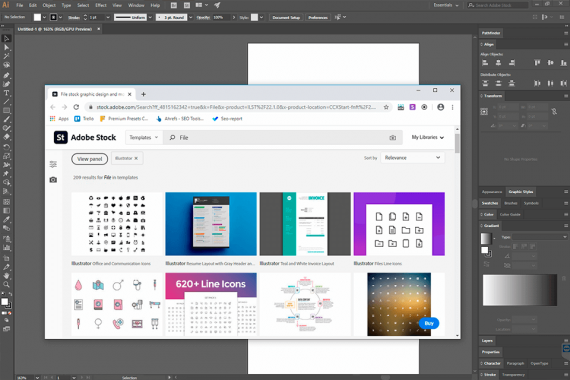This screenshot has height=380, width=570.
Task: Open the Fill color dropdown in control bar
Action: click(44, 17)
